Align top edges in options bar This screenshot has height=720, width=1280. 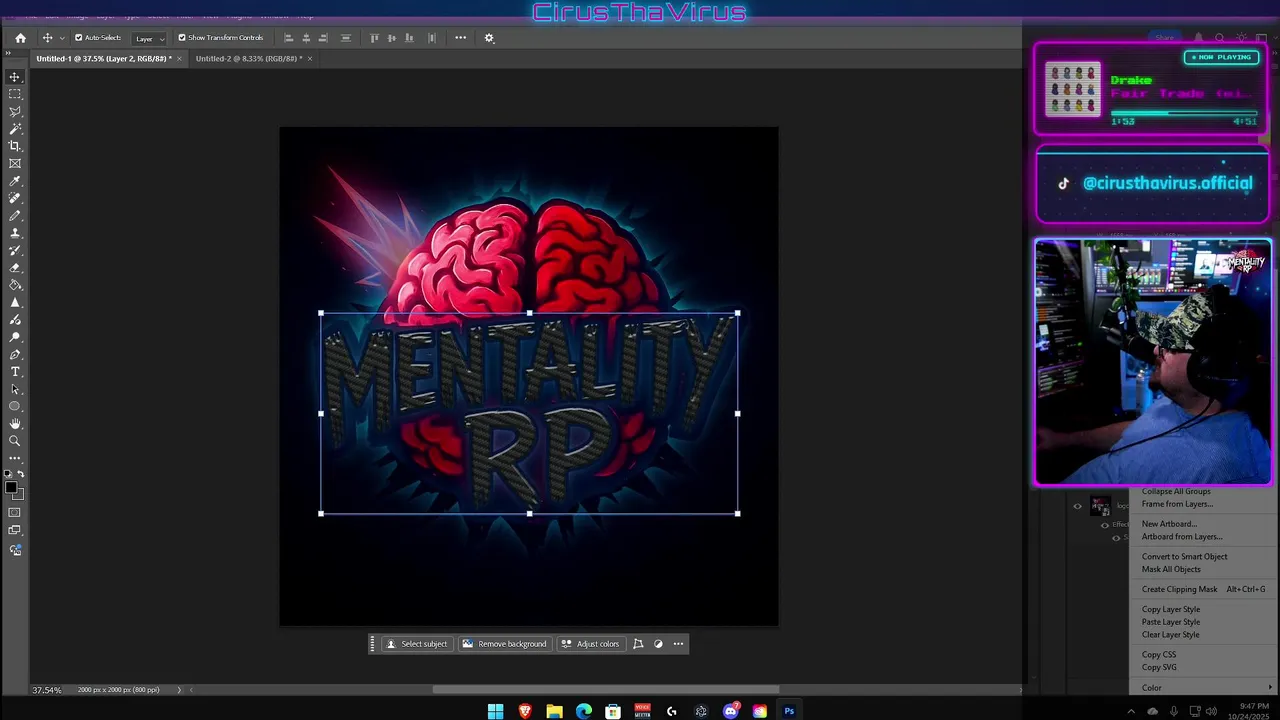point(375,38)
